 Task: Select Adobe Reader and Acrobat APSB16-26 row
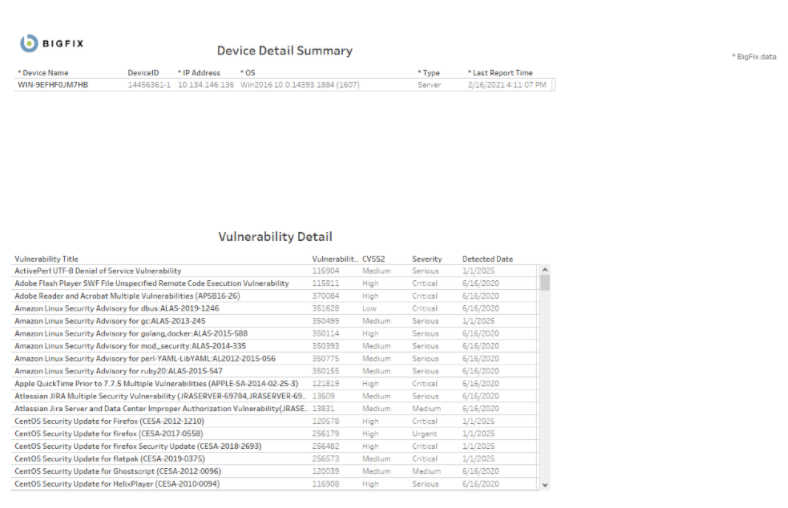[274, 296]
